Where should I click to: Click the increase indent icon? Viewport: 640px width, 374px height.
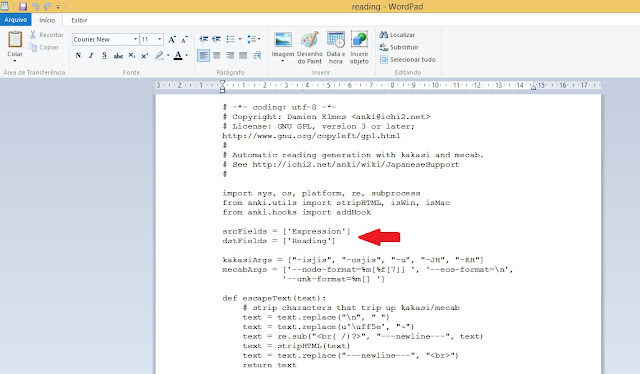[216, 39]
